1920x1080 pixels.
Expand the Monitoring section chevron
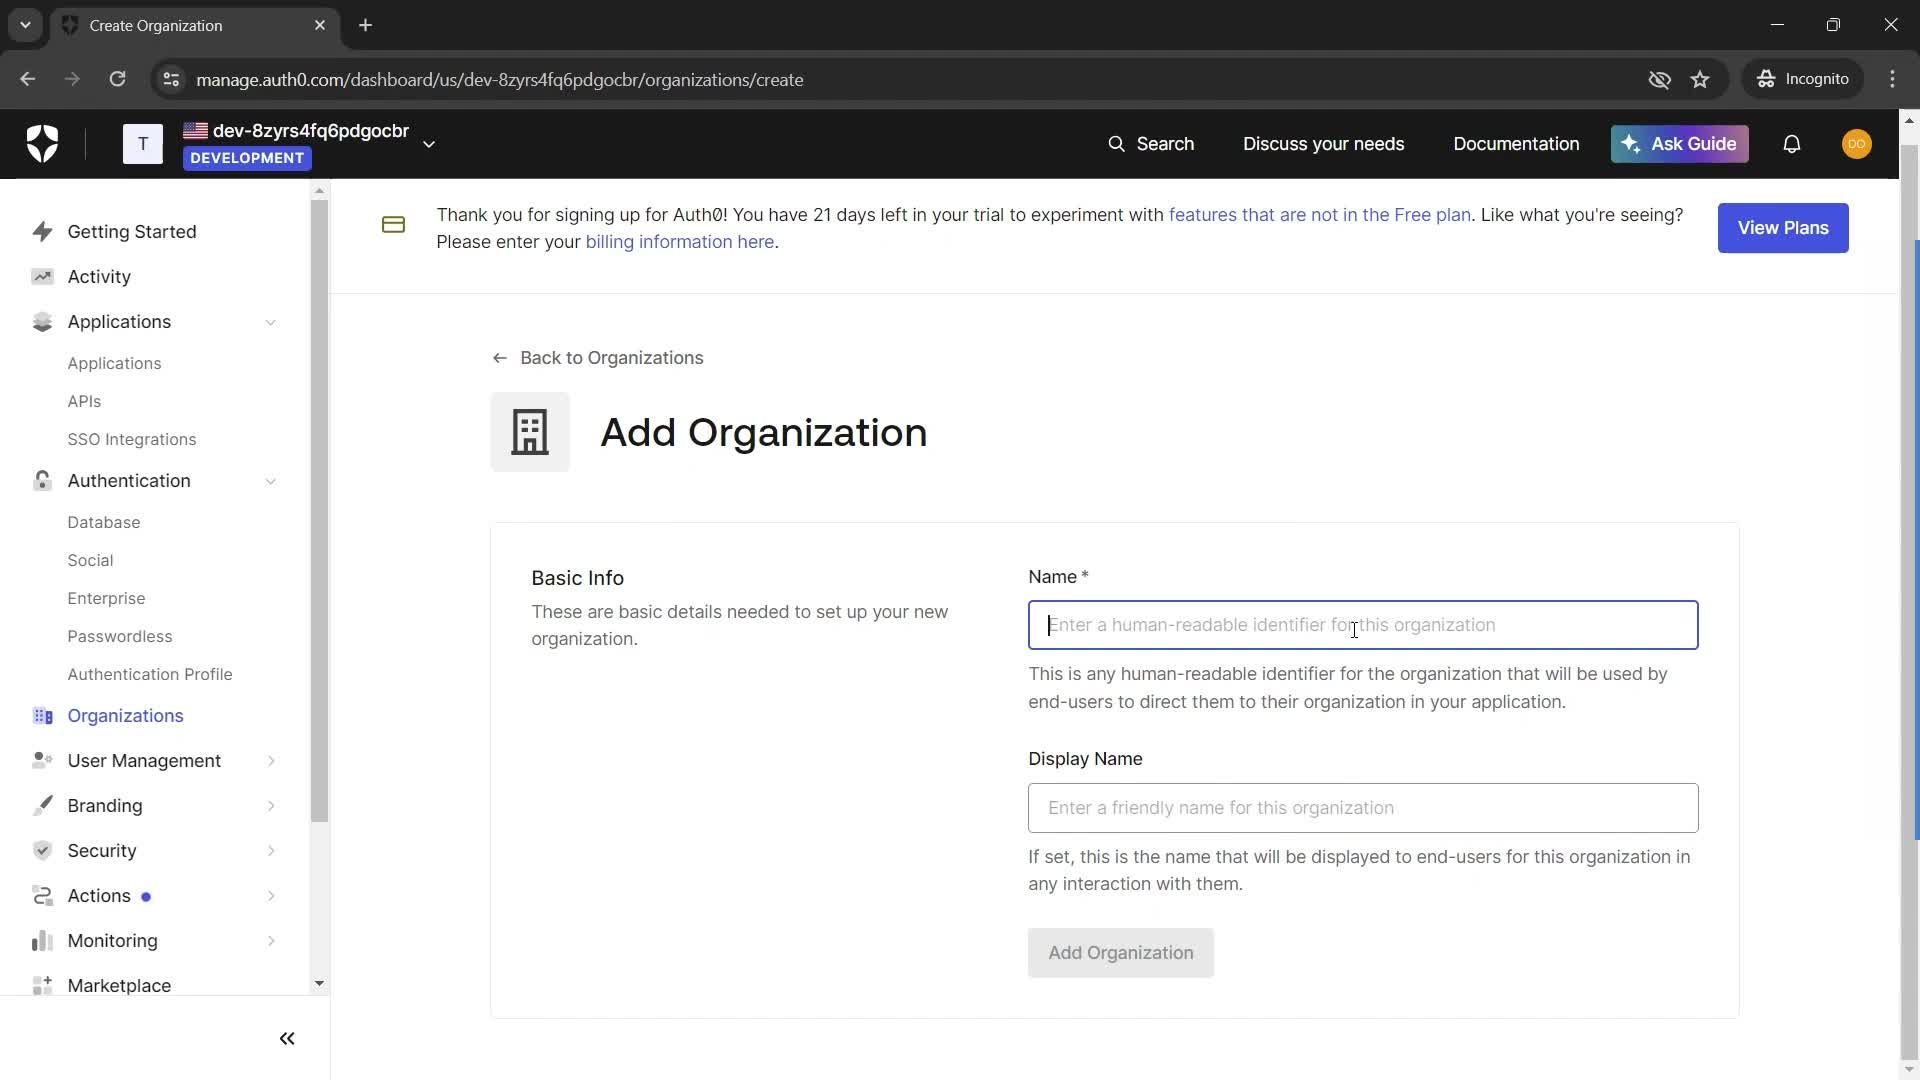point(271,941)
